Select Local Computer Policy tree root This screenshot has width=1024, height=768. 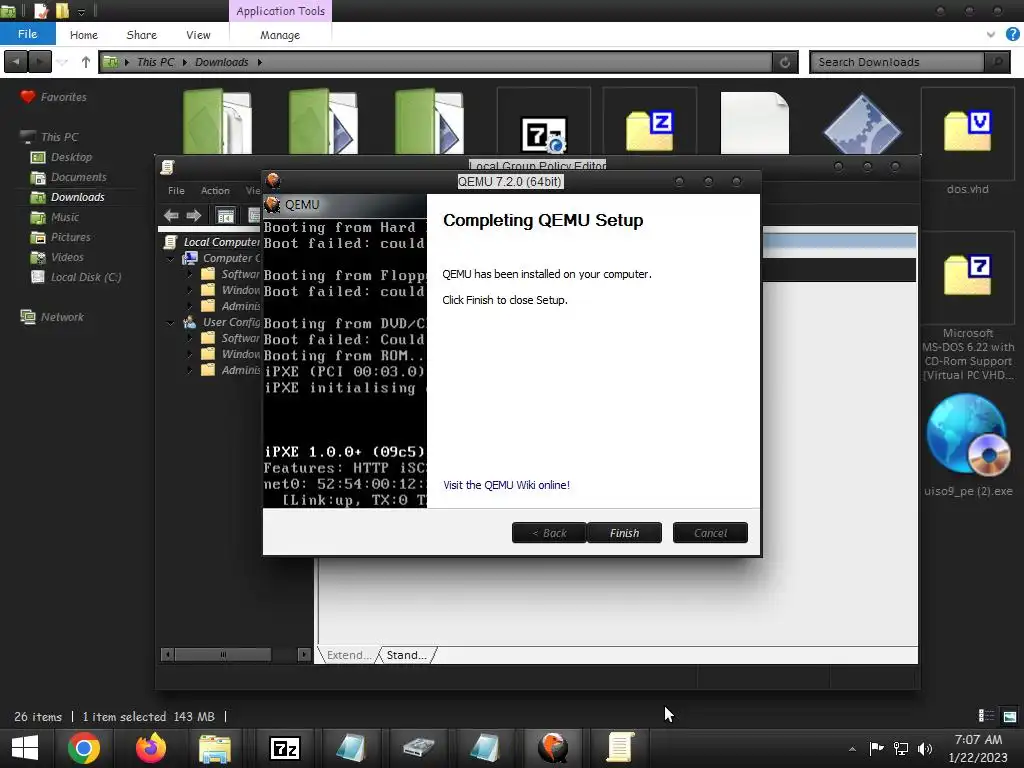click(x=213, y=242)
